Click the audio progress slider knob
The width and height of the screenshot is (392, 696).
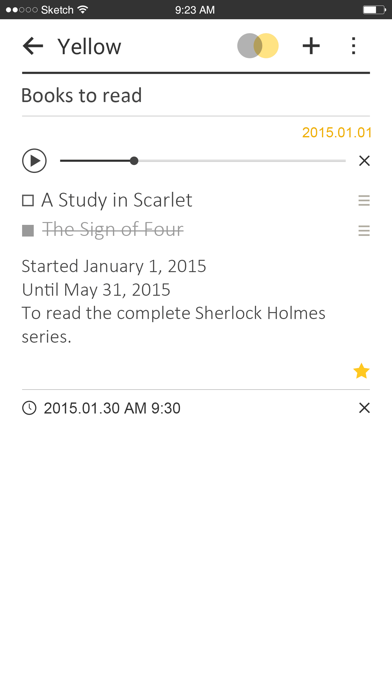tap(134, 161)
